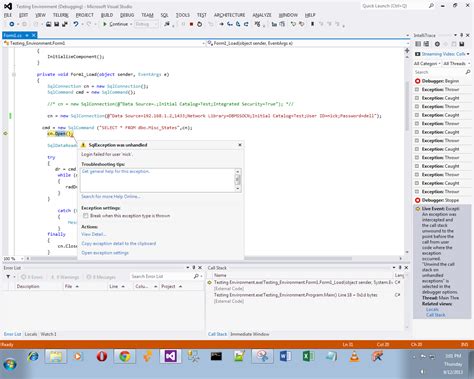474x379 pixels.
Task: Click the Error List filter funnel icon
Action: 8,277
